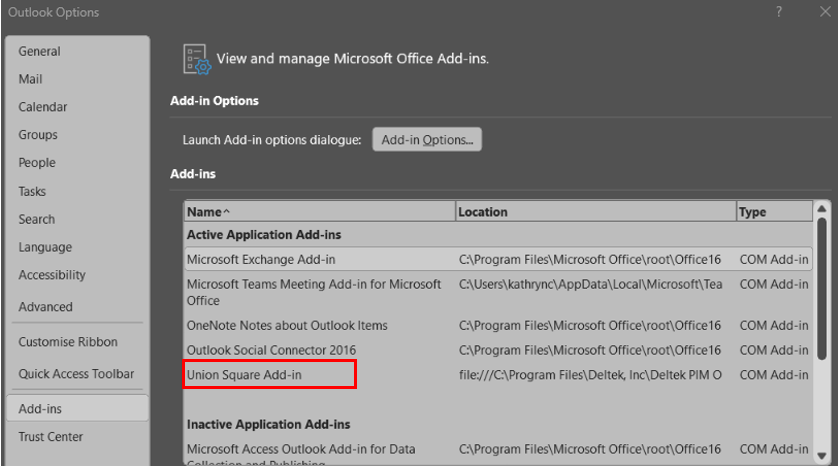Open Customise Ribbon settings
Image resolution: width=838 pixels, height=466 pixels.
point(68,341)
